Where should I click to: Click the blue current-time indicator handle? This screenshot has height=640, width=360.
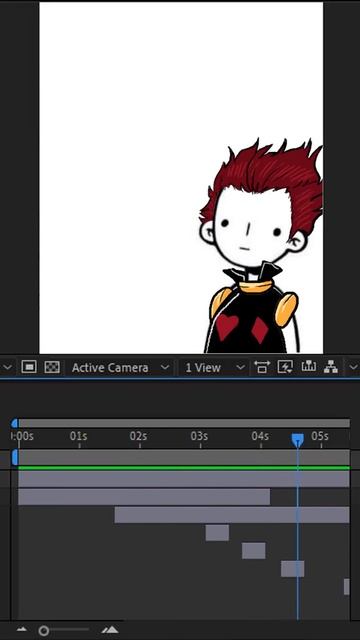(x=298, y=440)
